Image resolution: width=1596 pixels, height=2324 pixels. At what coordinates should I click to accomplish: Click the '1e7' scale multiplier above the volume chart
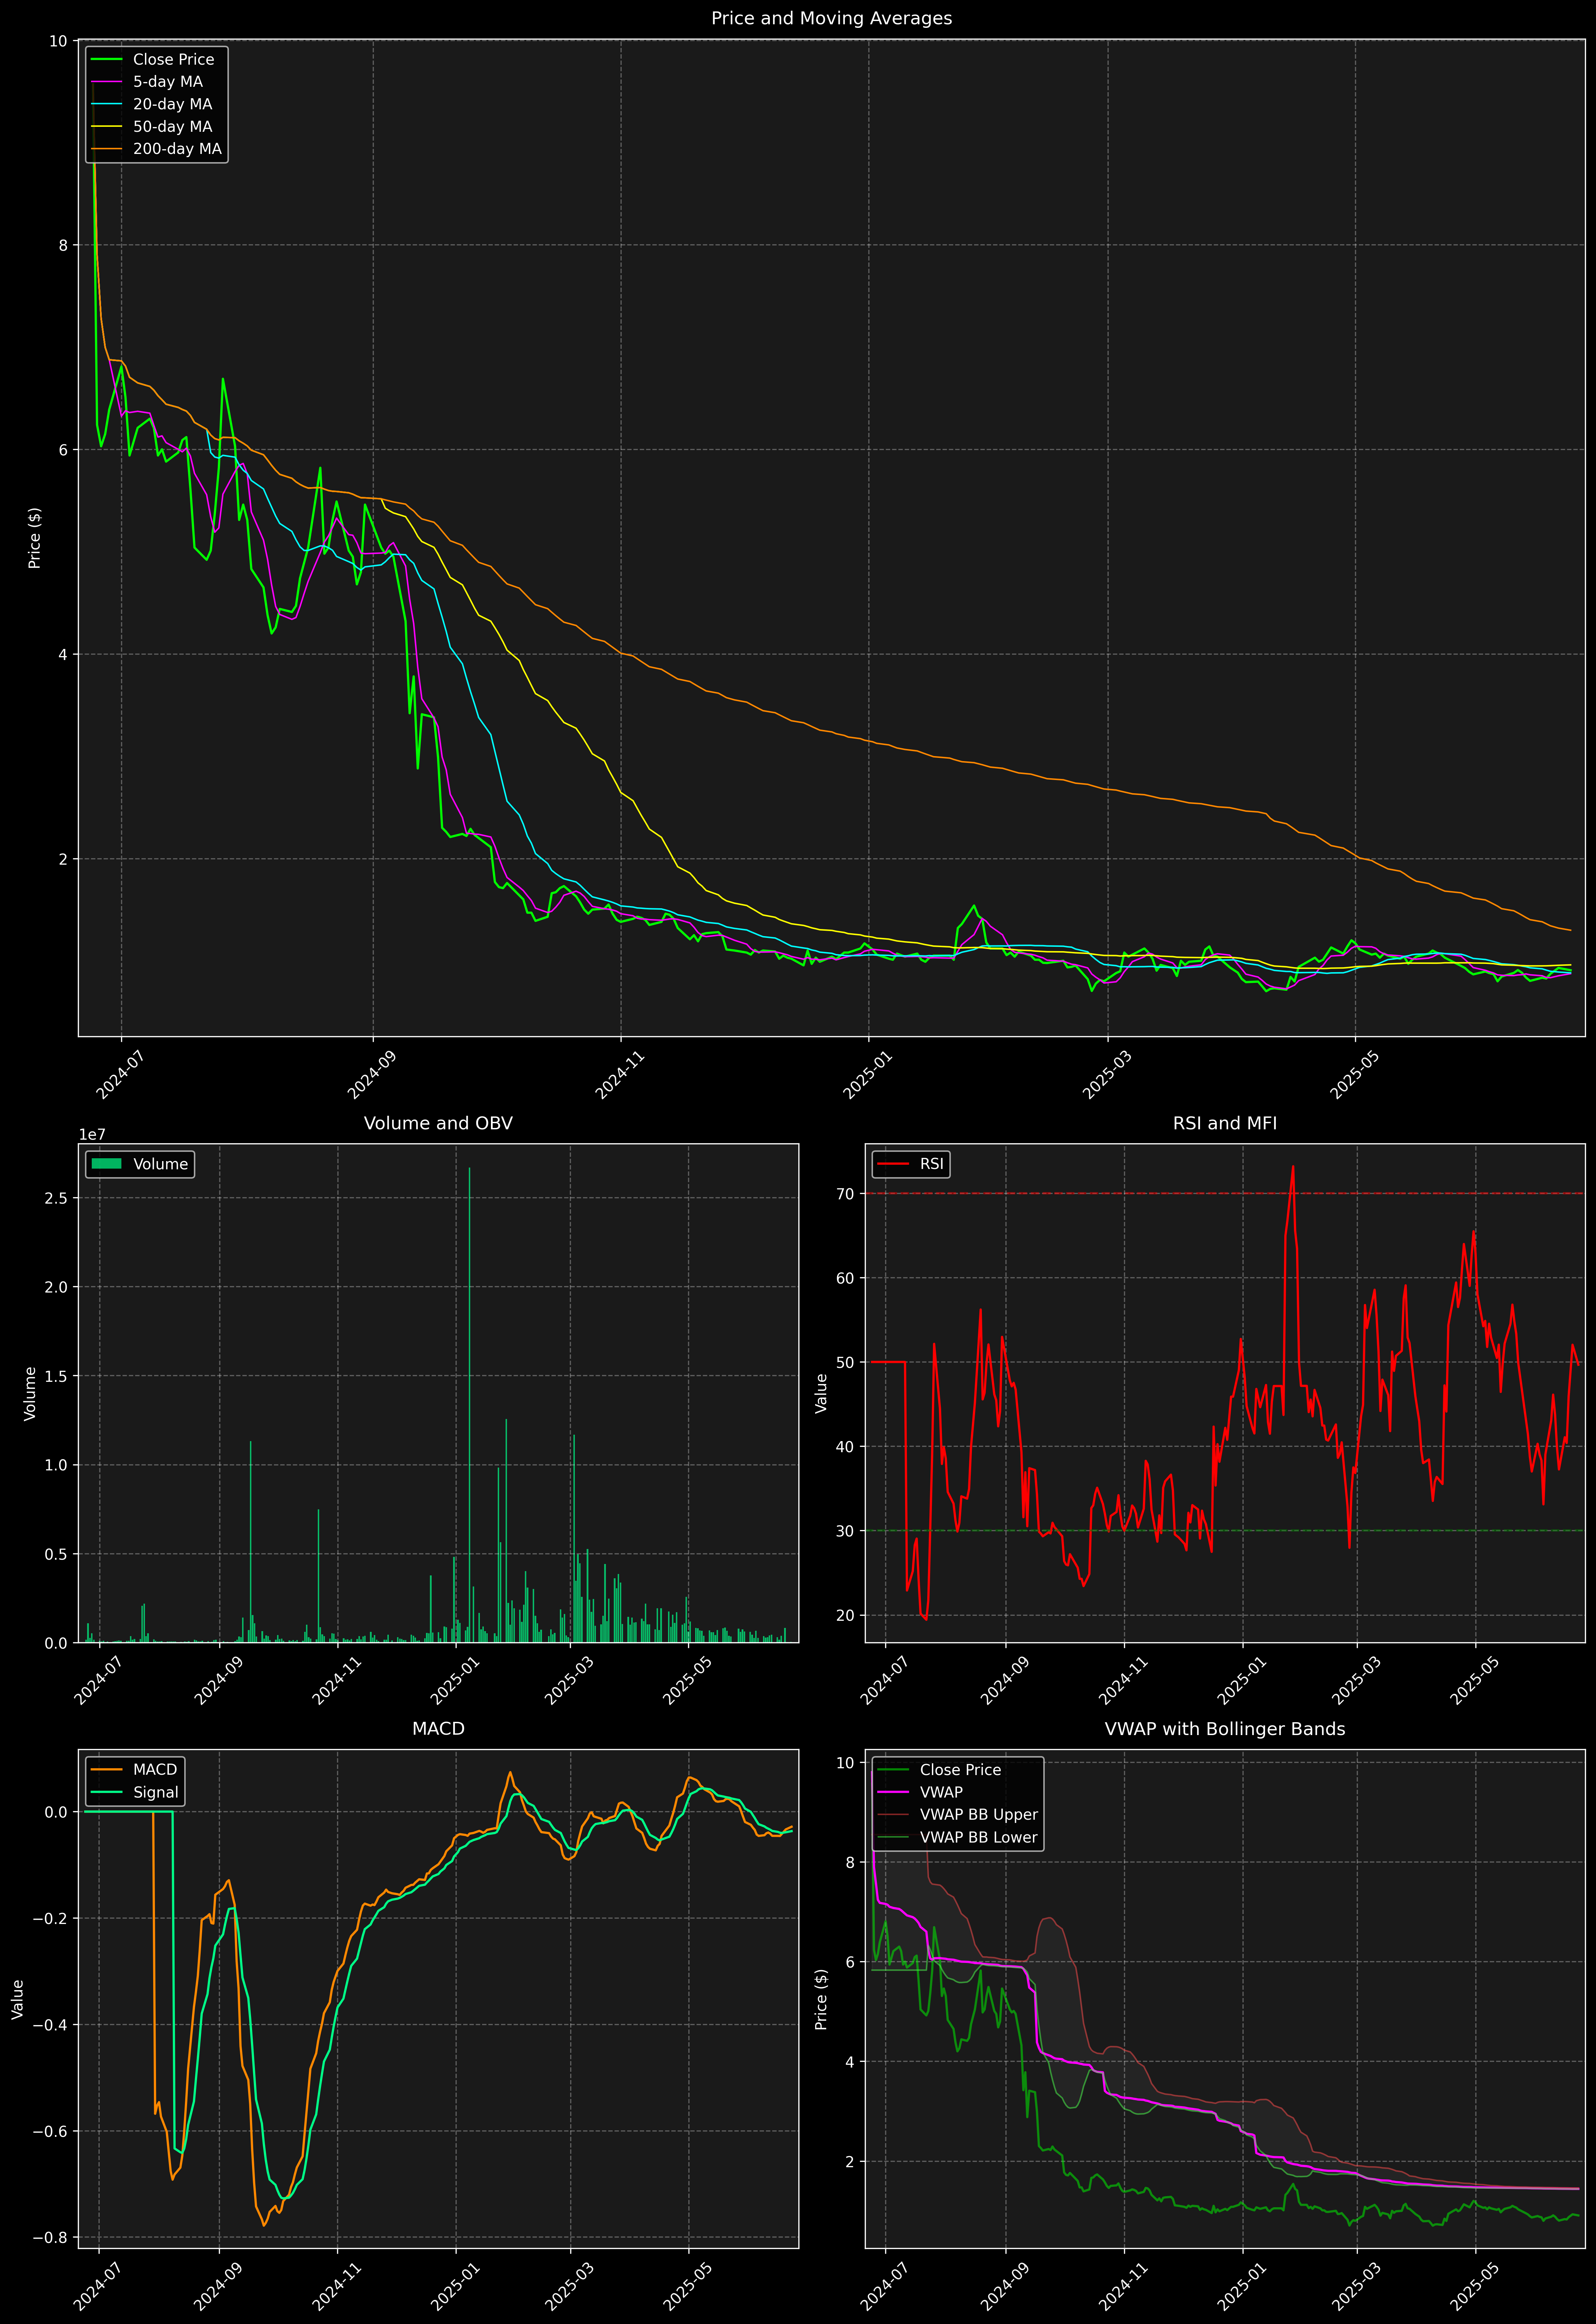tap(92, 1135)
